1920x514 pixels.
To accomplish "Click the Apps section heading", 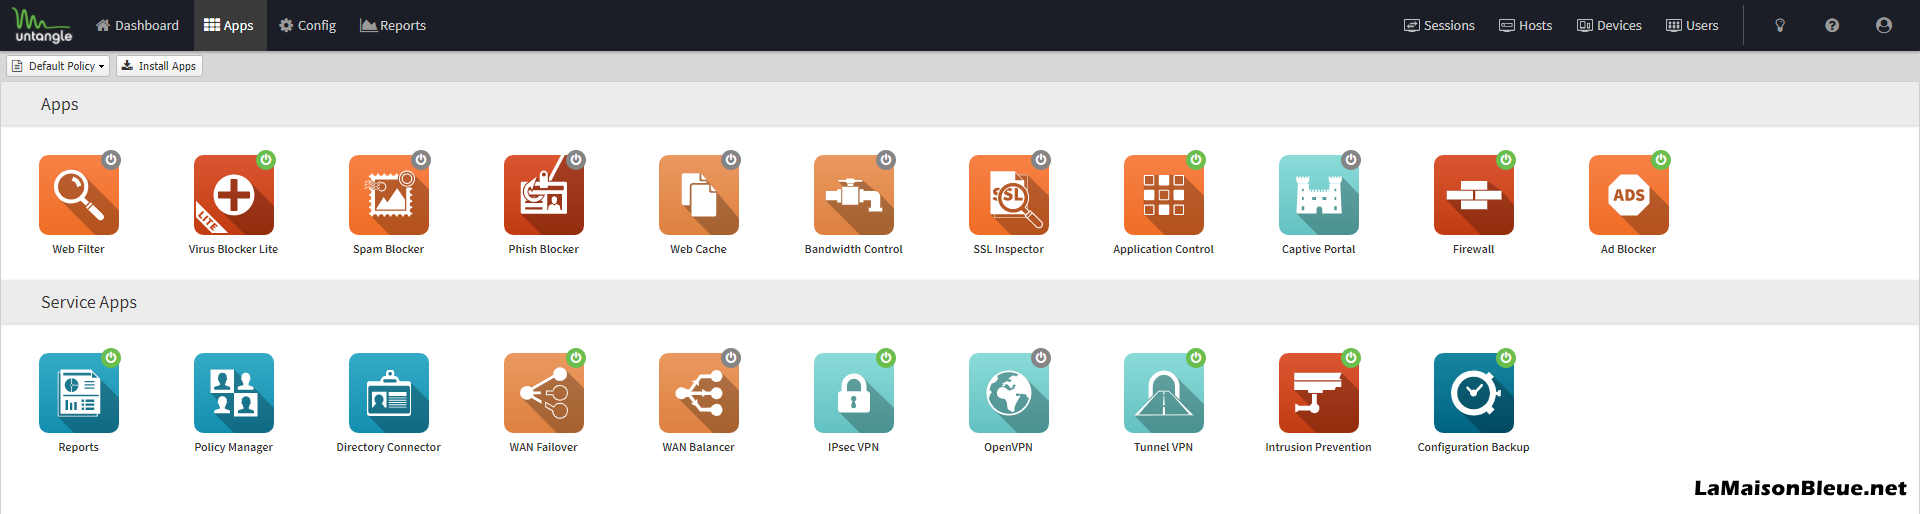I will (60, 104).
